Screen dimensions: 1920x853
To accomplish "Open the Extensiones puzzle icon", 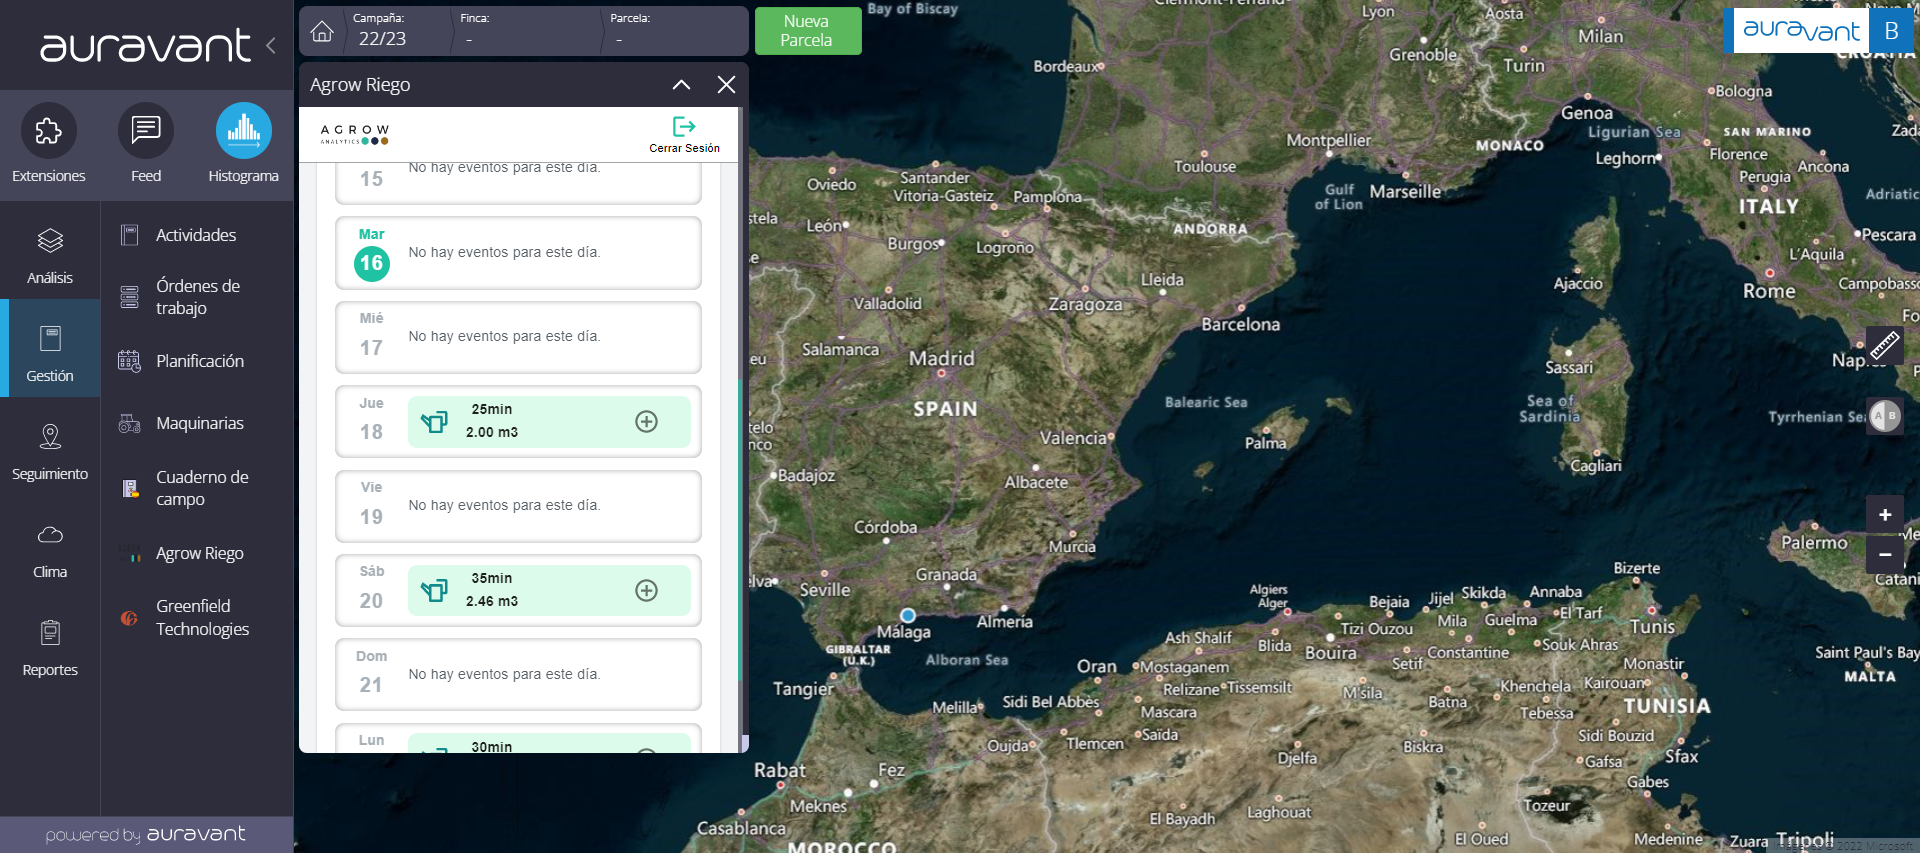I will click(48, 131).
